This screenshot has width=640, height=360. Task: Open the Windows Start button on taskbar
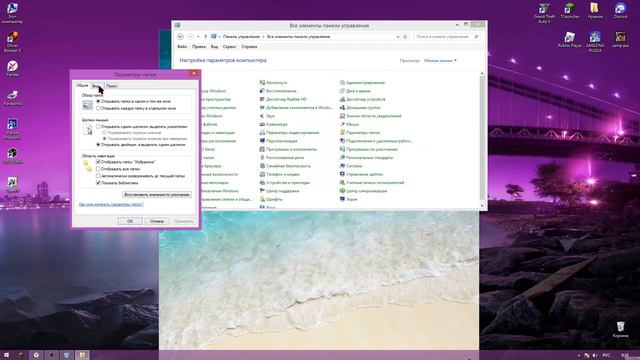pos(6,355)
